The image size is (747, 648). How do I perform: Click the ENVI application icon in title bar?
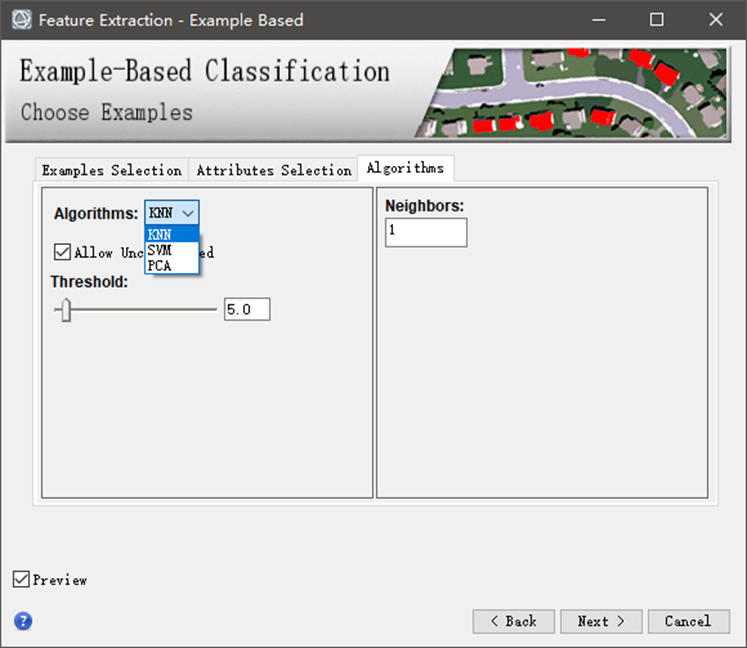22,20
